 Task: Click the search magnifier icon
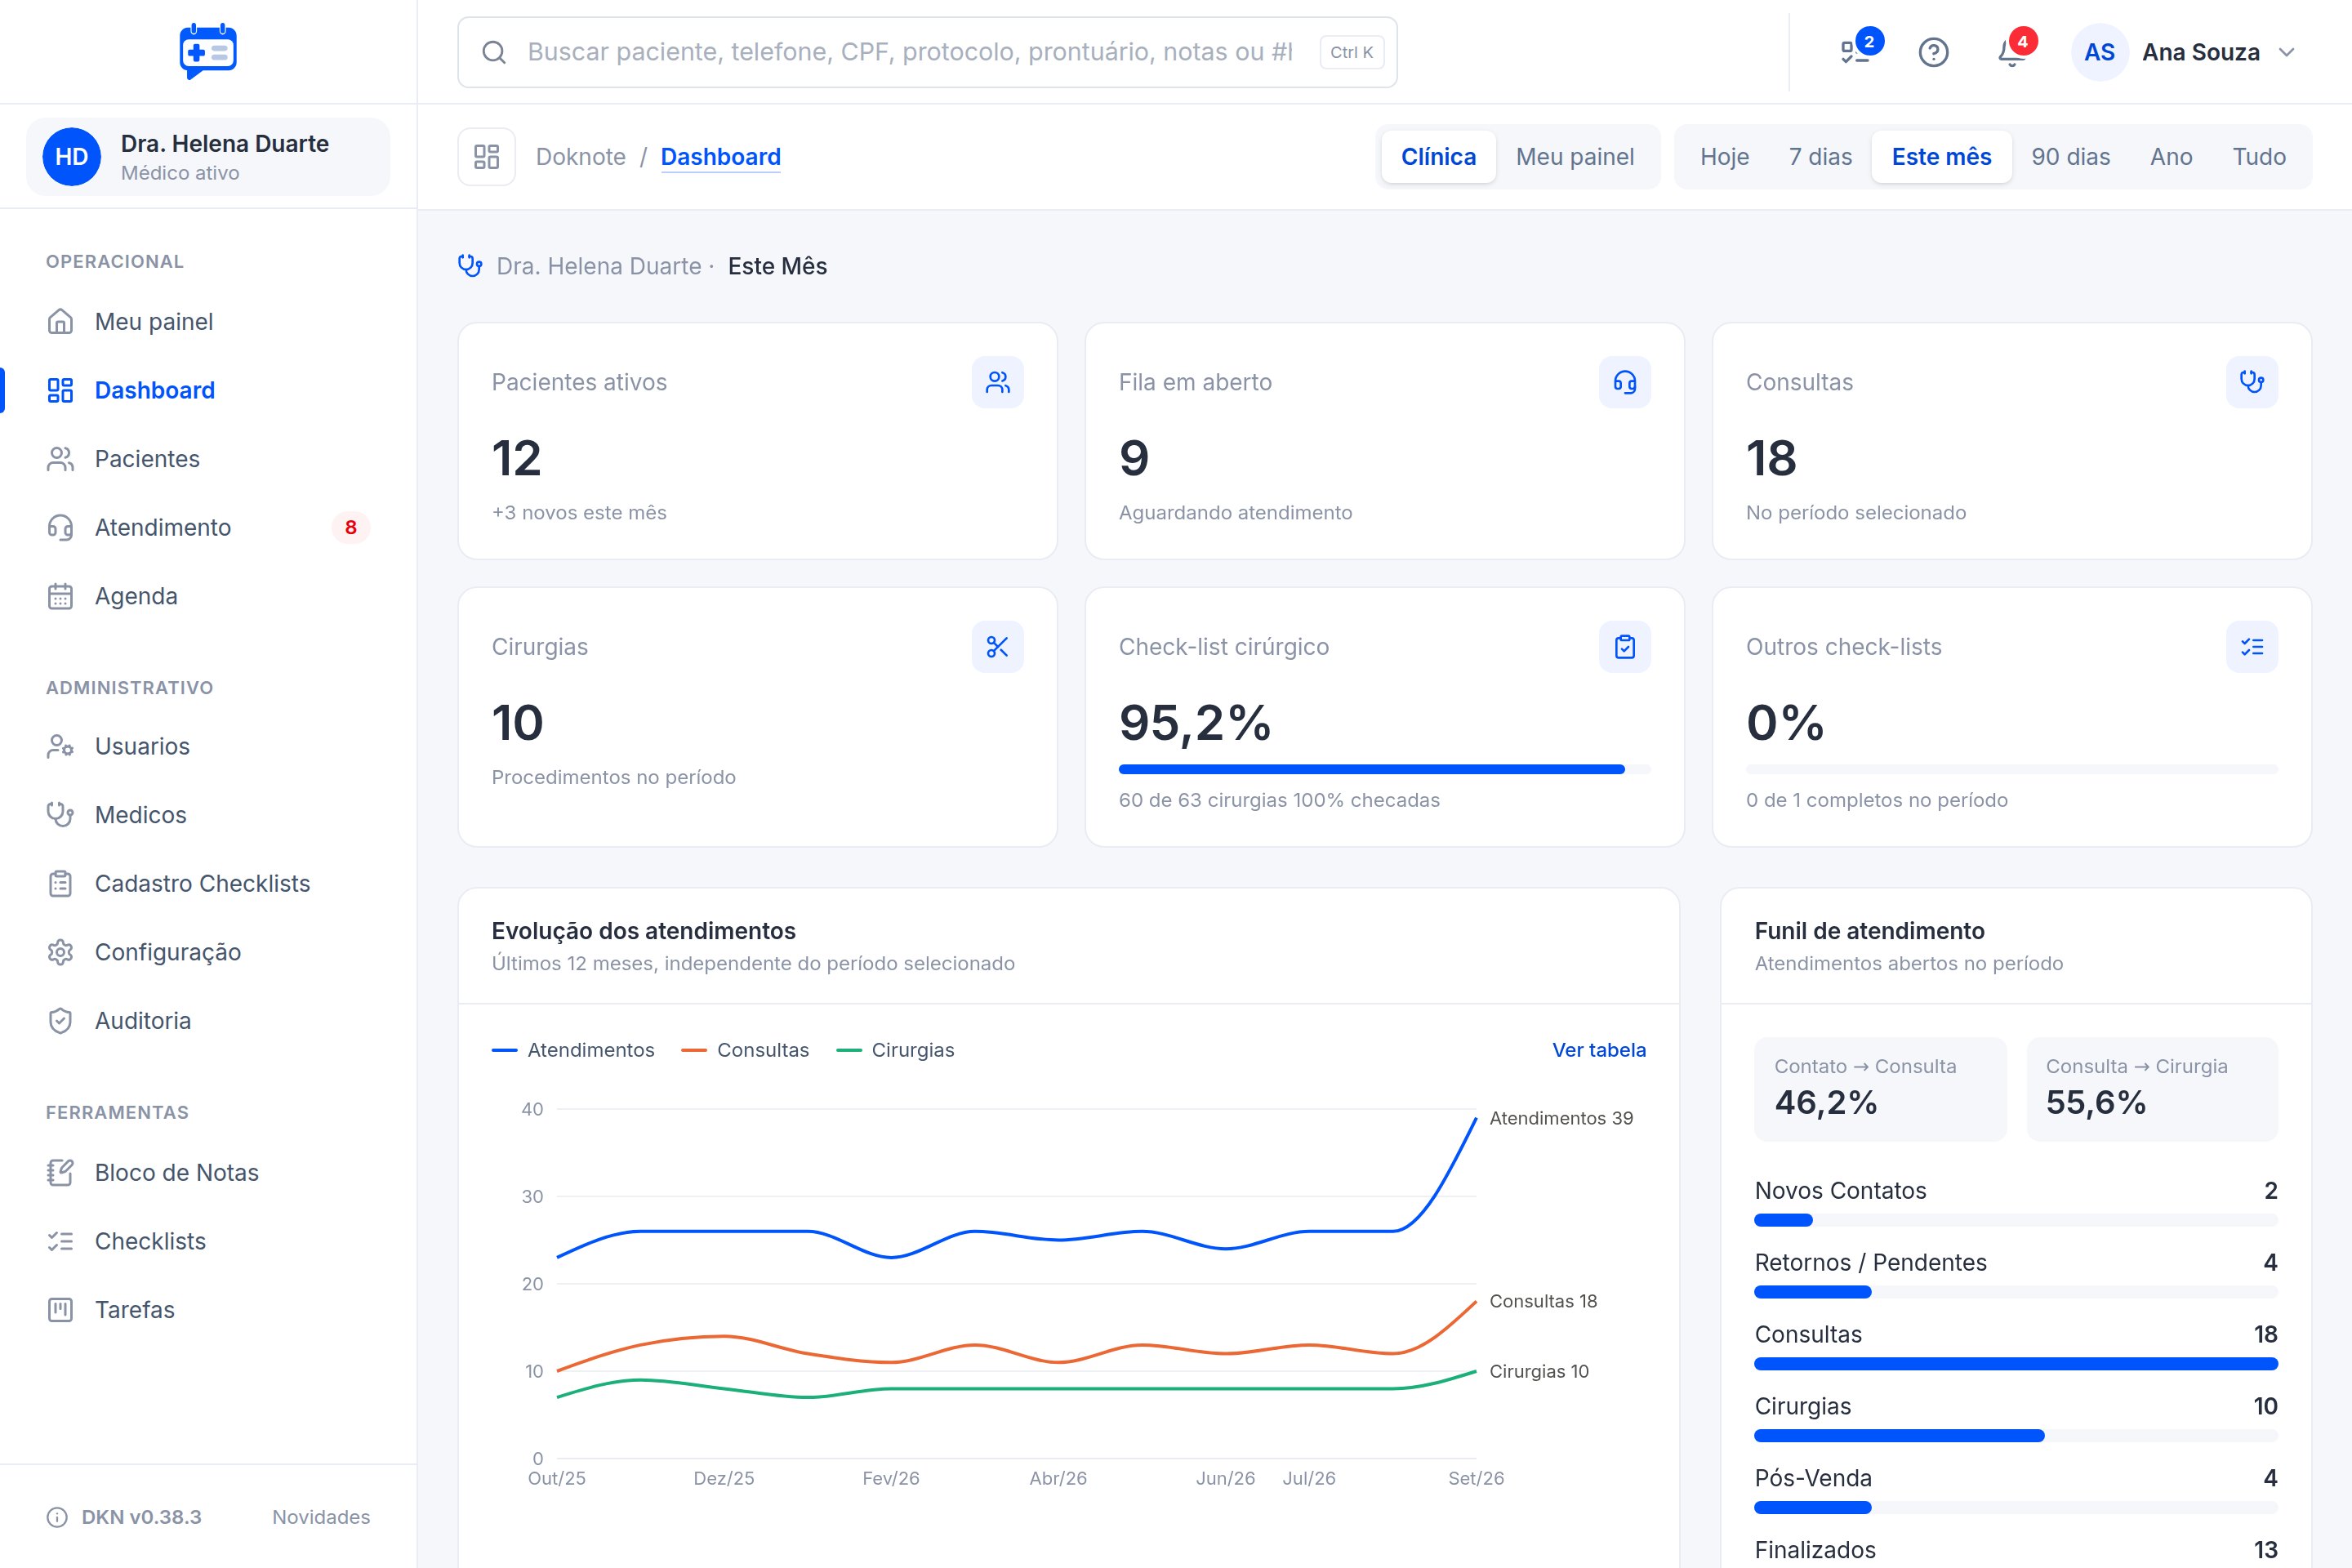point(494,52)
